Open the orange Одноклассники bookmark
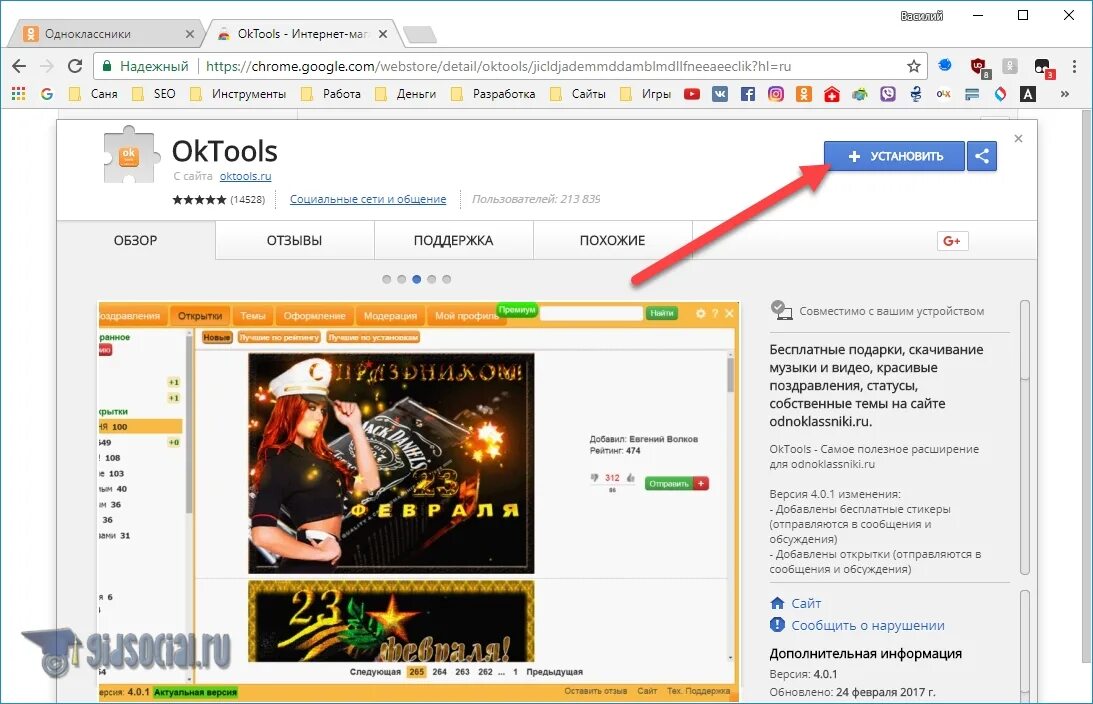This screenshot has width=1093, height=704. click(804, 94)
